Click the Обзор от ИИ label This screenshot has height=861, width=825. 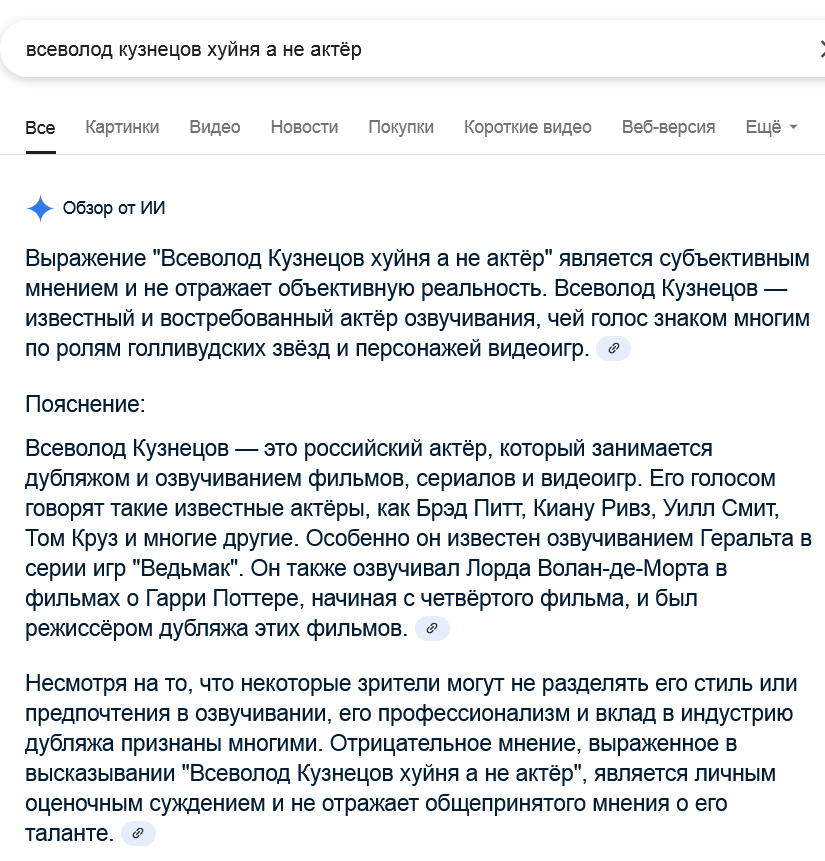(114, 208)
